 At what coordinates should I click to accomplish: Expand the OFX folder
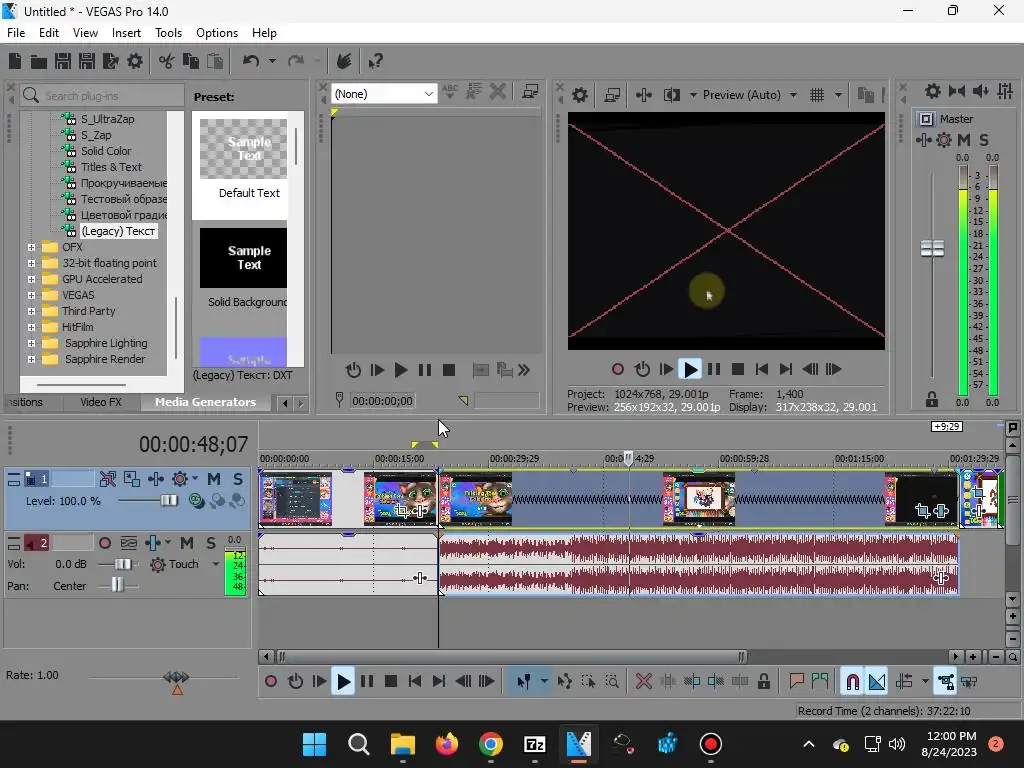pyautogui.click(x=31, y=248)
